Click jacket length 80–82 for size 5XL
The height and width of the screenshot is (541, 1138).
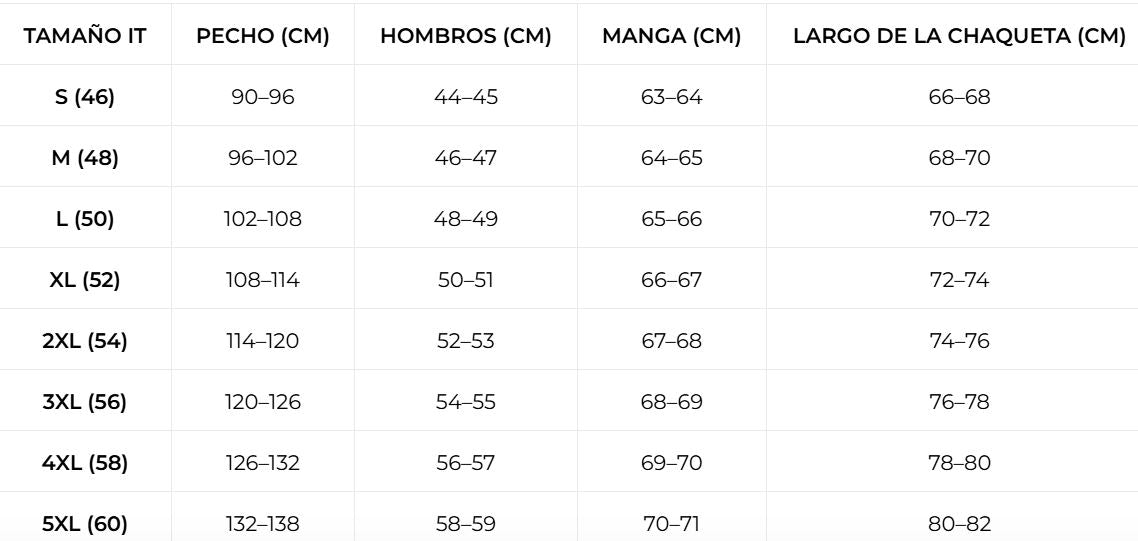(x=959, y=524)
